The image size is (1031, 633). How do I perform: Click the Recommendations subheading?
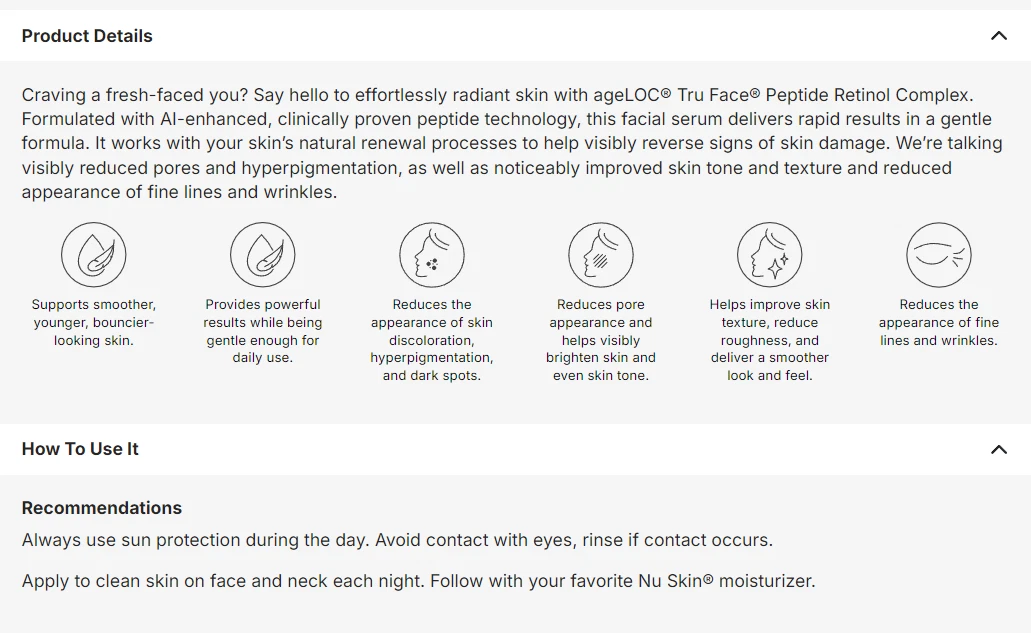[x=102, y=508]
